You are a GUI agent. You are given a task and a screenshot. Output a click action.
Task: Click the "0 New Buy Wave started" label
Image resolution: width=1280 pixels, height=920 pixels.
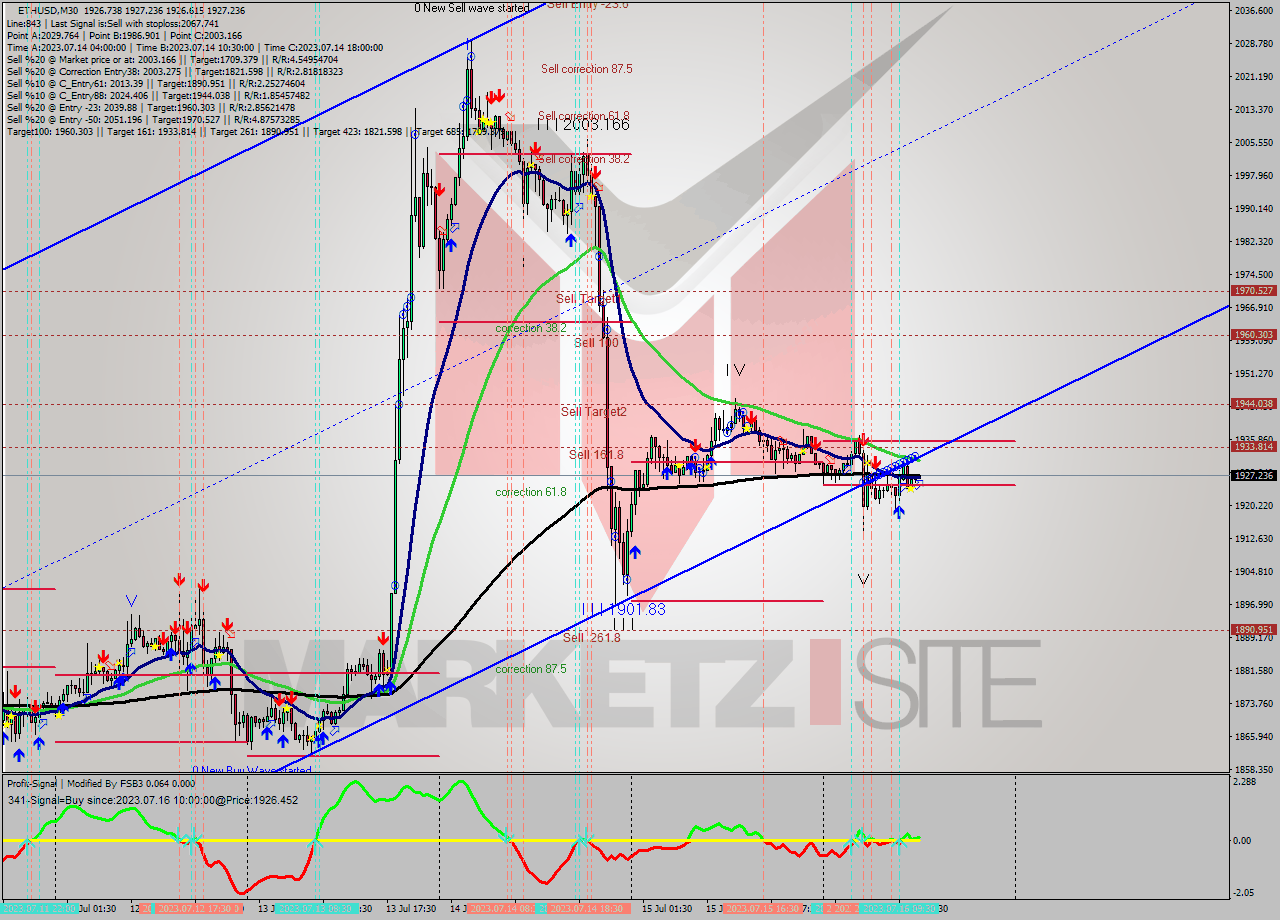[x=252, y=770]
